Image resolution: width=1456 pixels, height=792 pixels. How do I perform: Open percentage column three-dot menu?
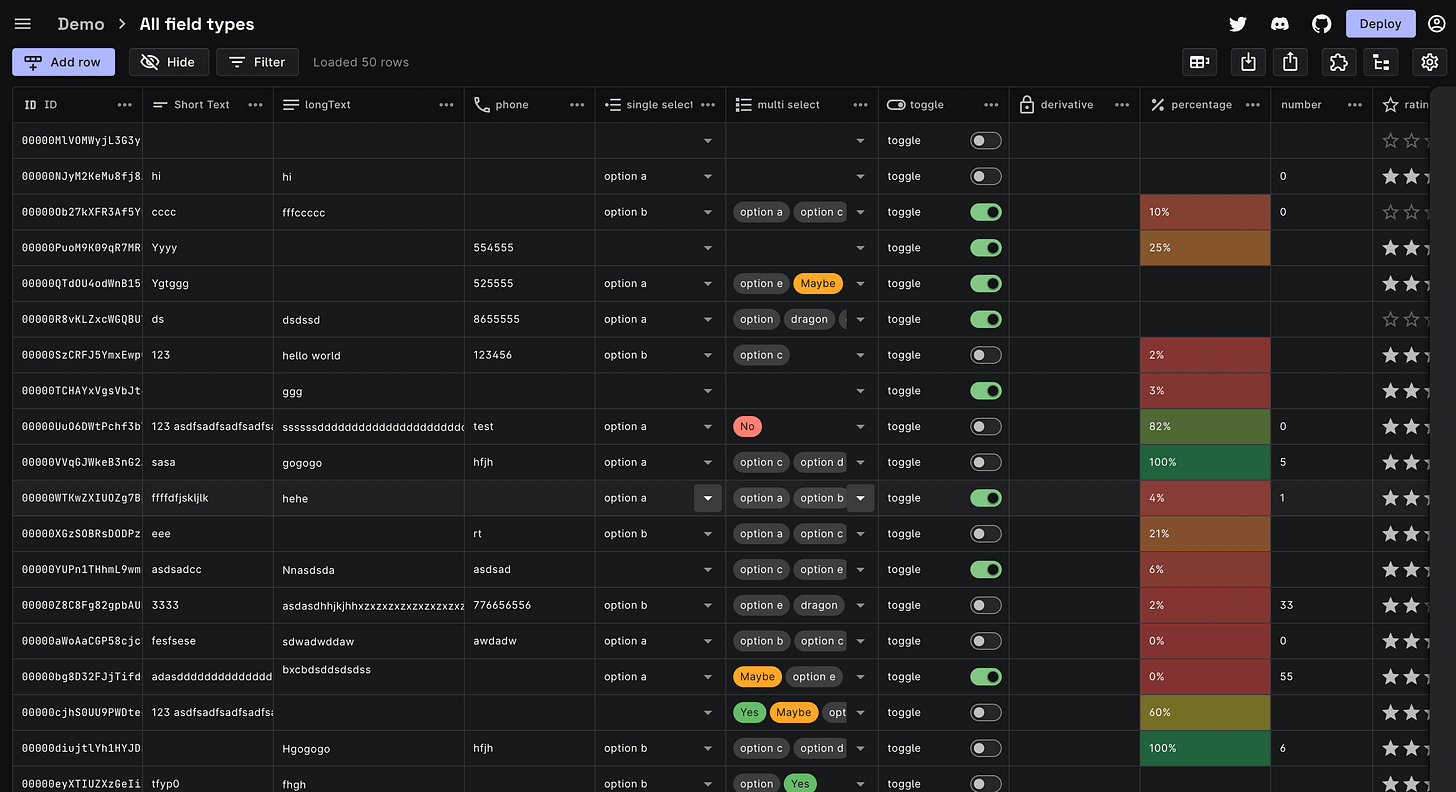point(1253,105)
